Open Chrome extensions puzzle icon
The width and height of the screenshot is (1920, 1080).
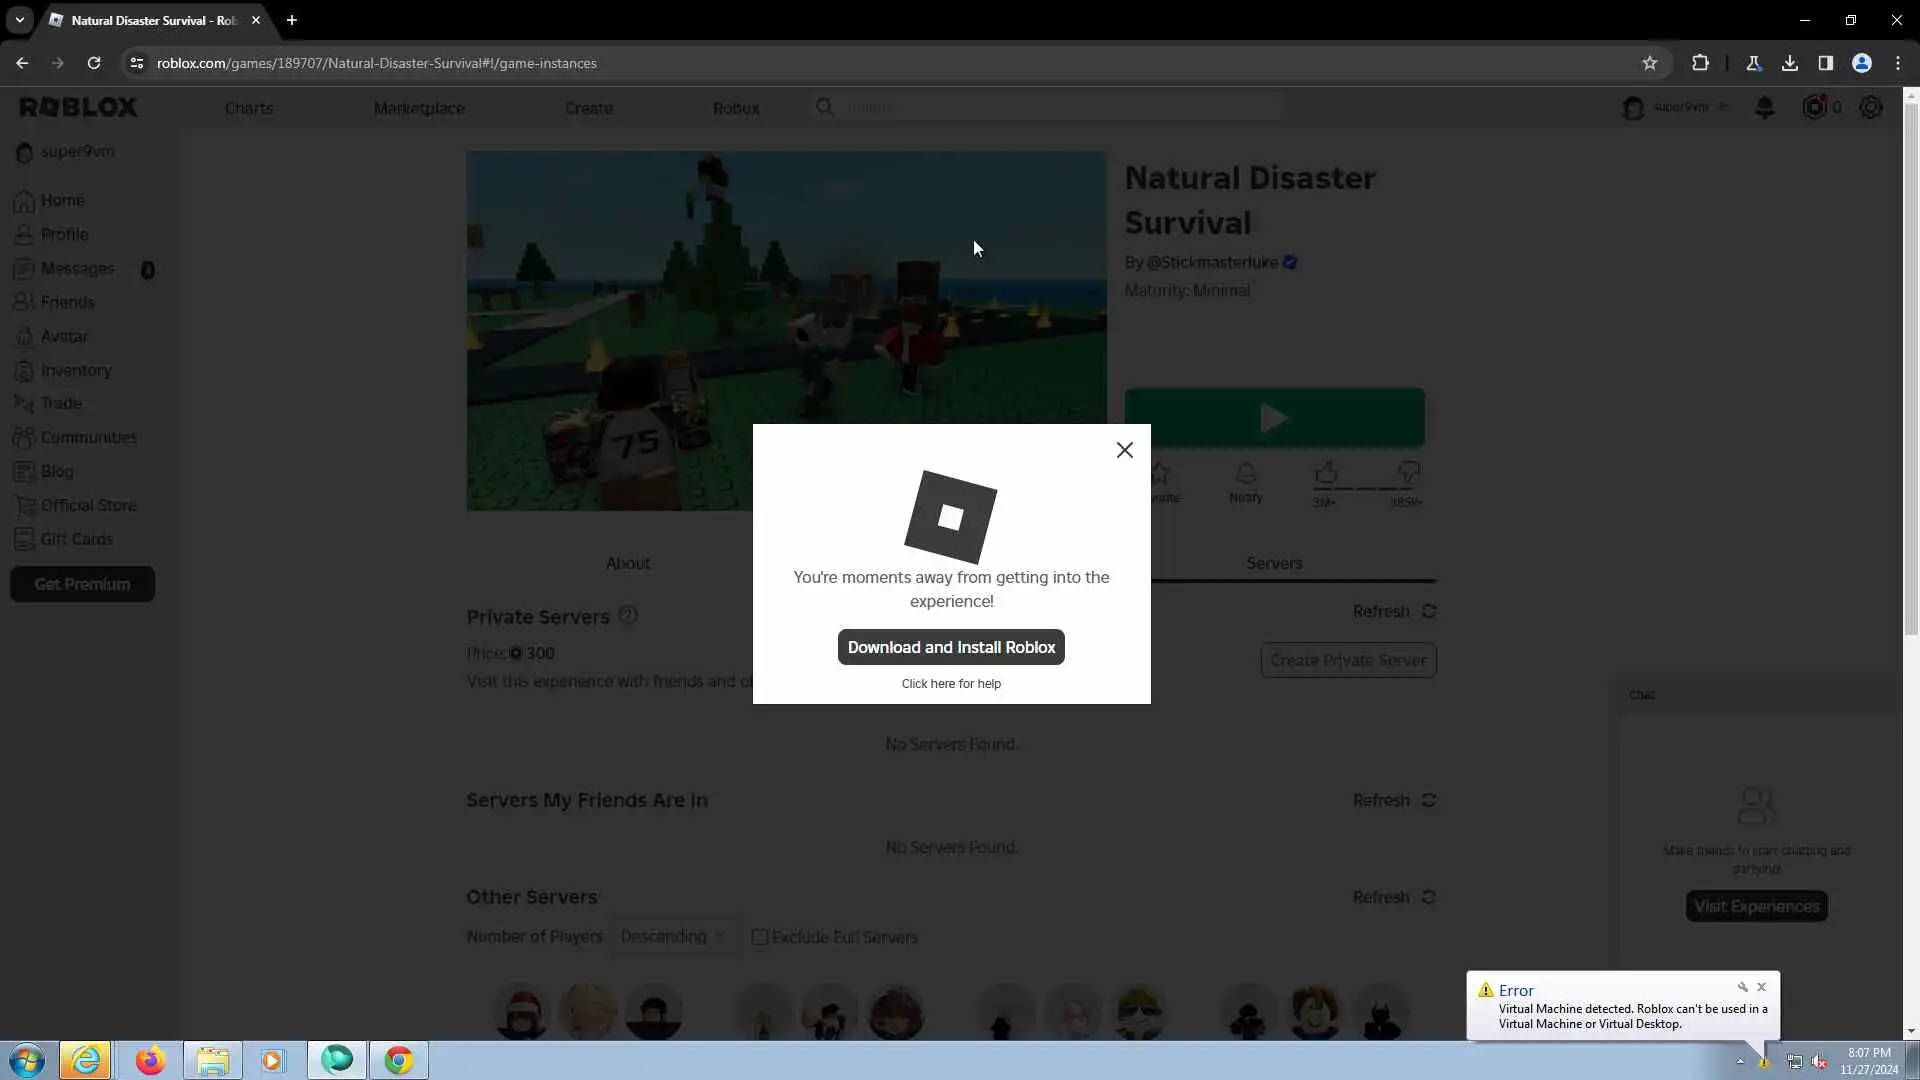tap(1700, 63)
